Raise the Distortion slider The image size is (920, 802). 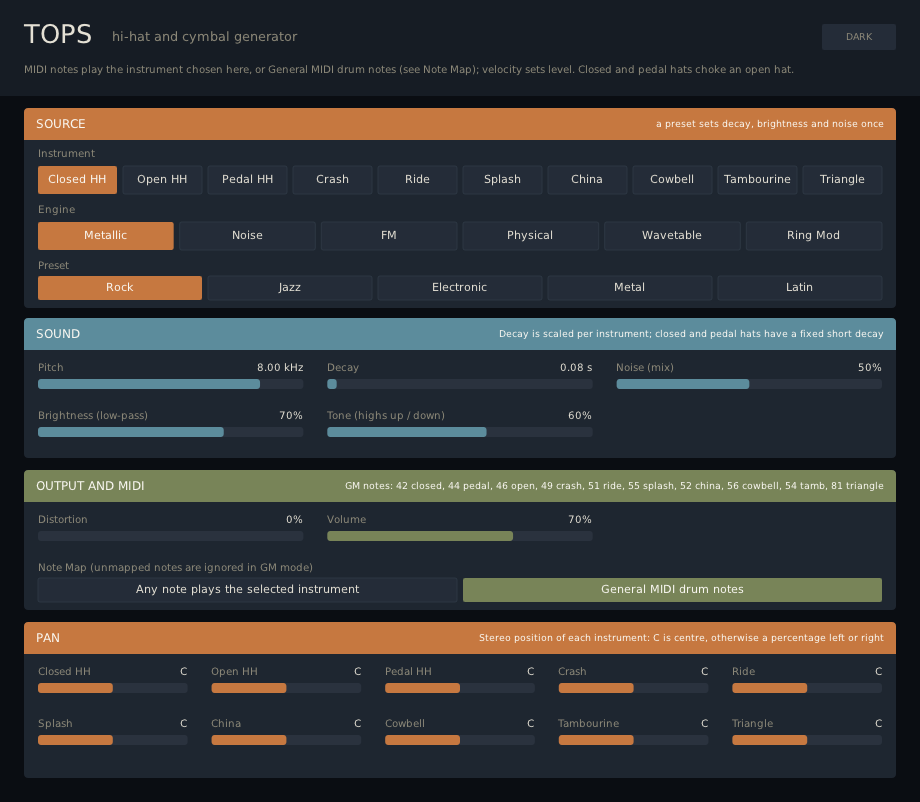(x=170, y=536)
